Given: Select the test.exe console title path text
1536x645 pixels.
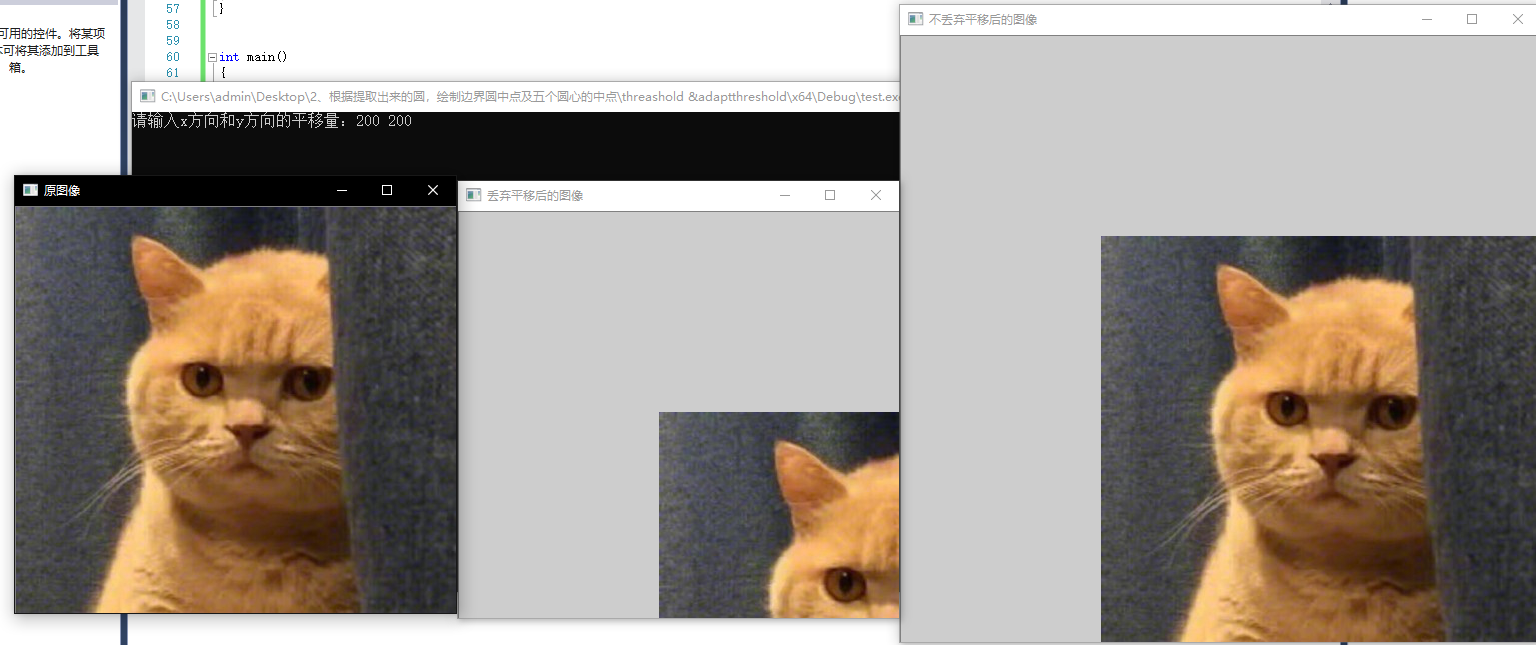Looking at the screenshot, I should coord(530,97).
